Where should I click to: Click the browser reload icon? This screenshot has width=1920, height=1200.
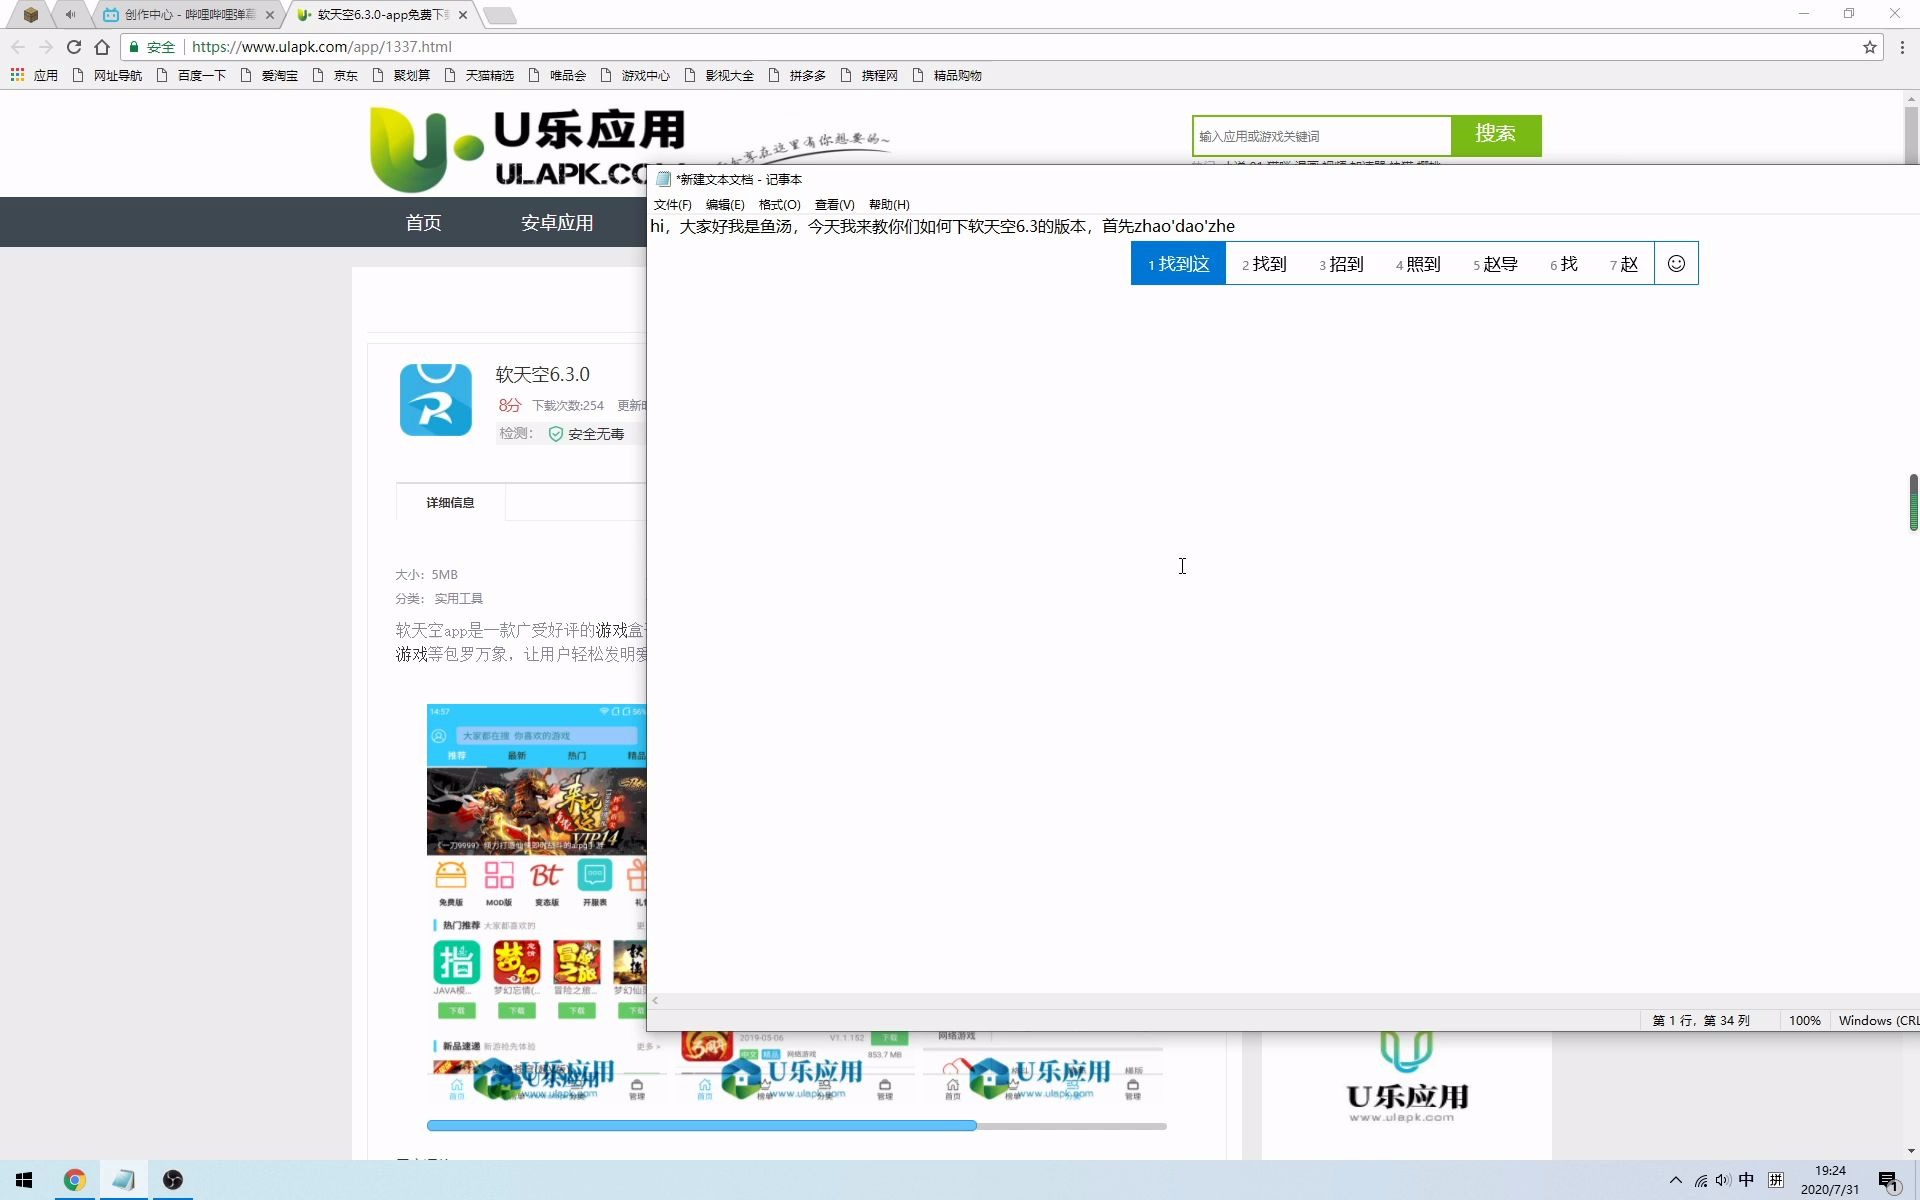pos(74,47)
